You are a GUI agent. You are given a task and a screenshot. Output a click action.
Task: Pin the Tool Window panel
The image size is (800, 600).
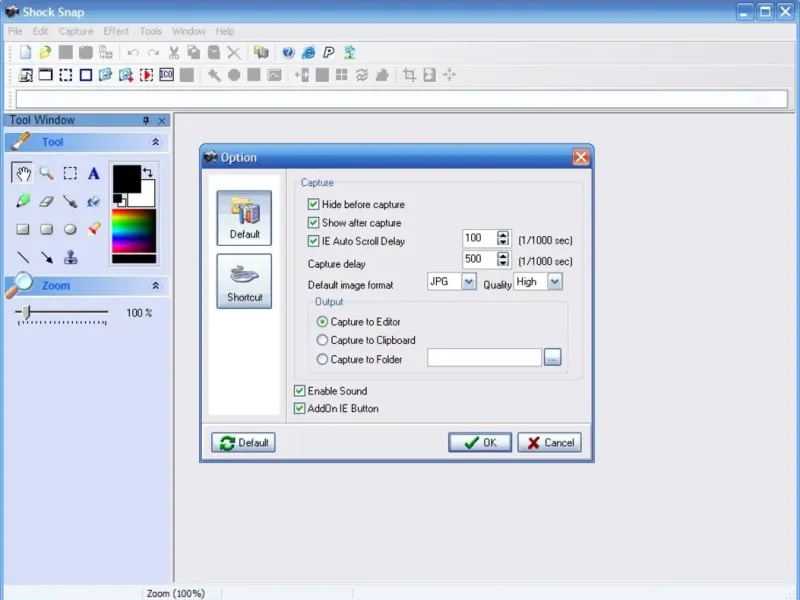146,120
